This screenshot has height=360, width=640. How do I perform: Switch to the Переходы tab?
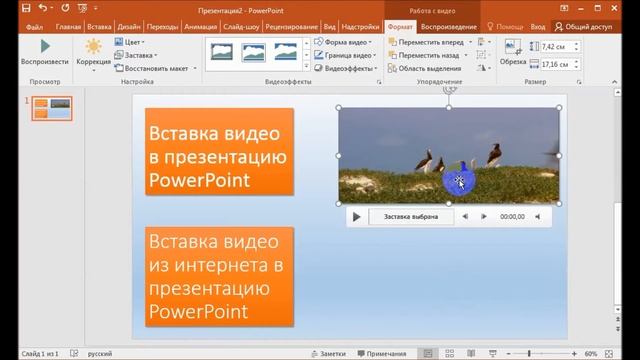point(162,27)
